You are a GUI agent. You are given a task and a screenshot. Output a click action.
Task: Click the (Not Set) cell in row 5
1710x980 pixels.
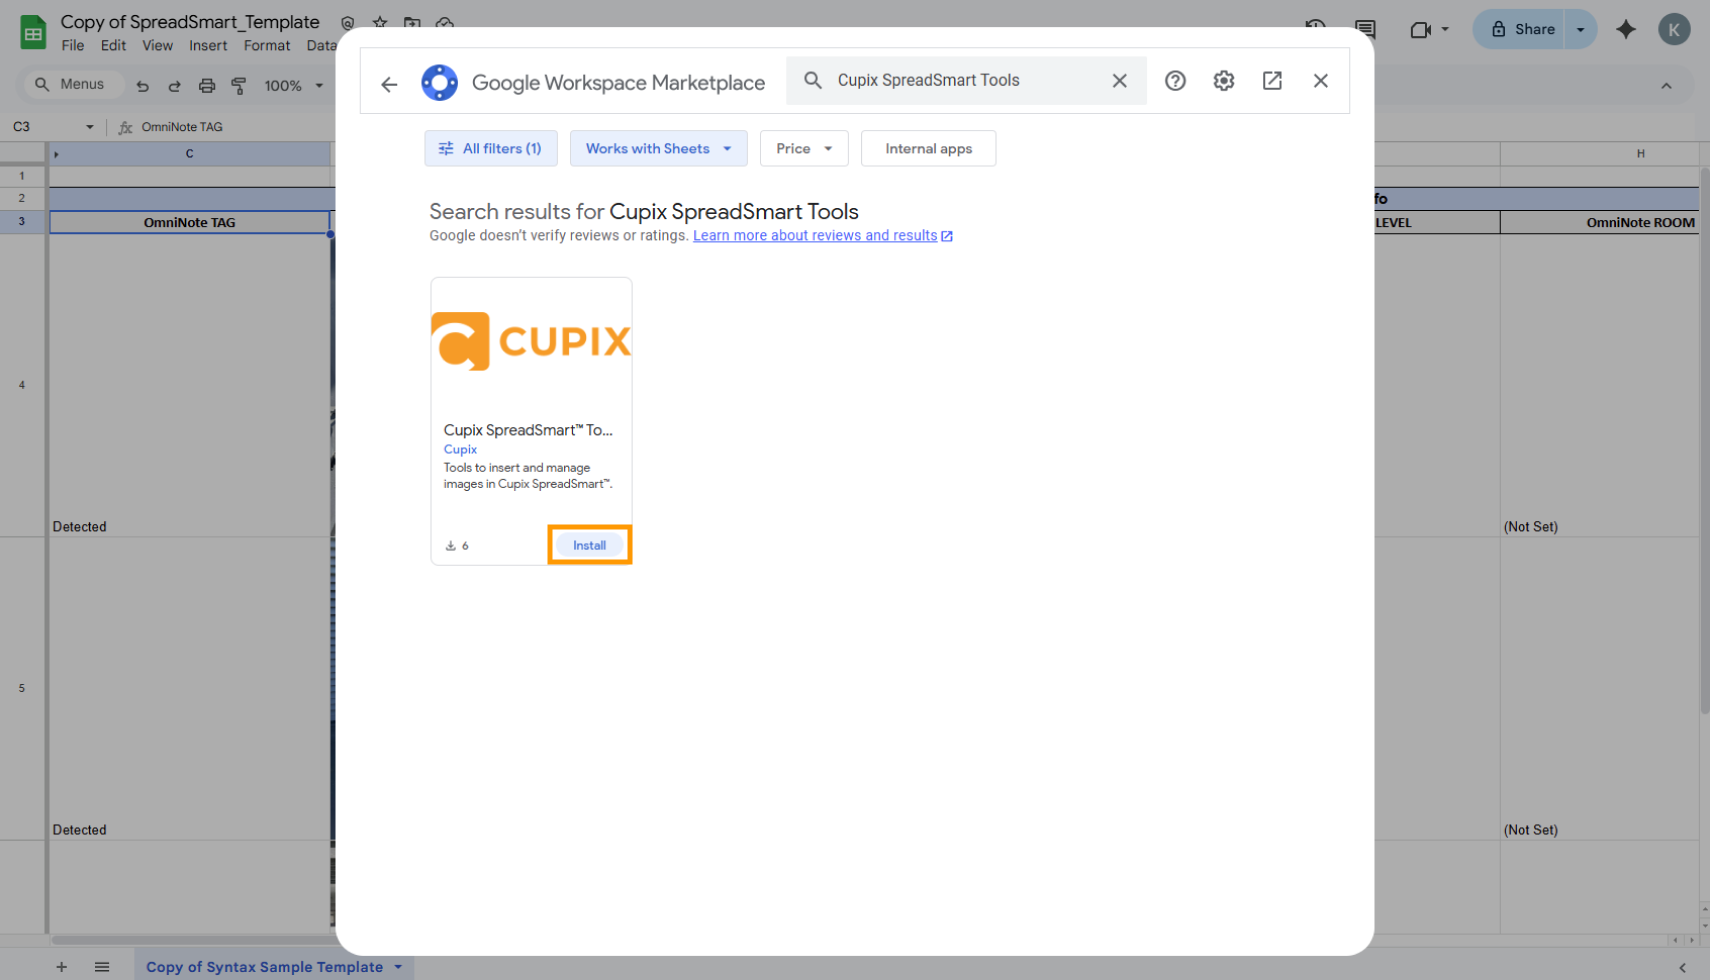click(x=1600, y=689)
